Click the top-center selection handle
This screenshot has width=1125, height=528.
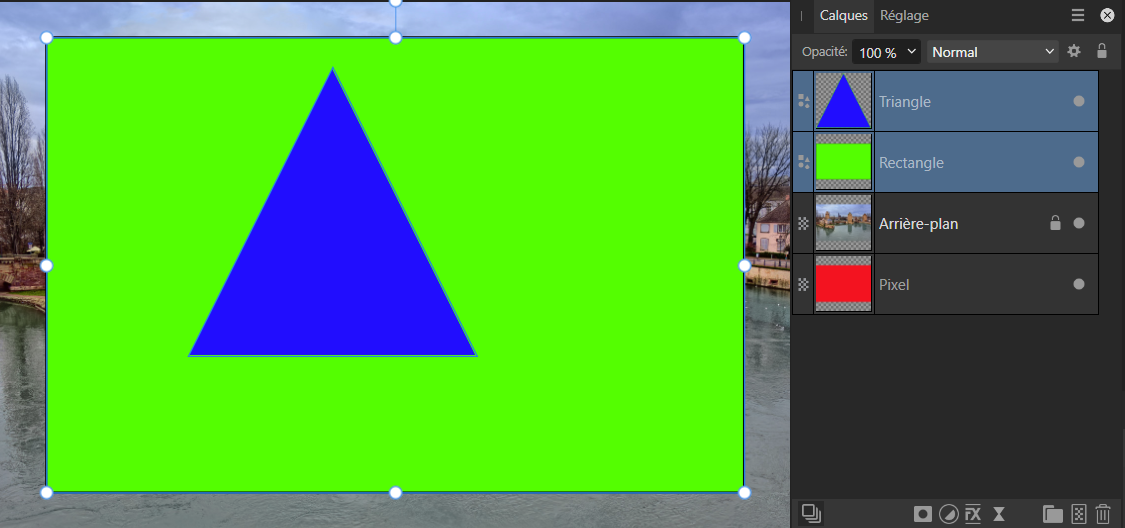point(395,37)
